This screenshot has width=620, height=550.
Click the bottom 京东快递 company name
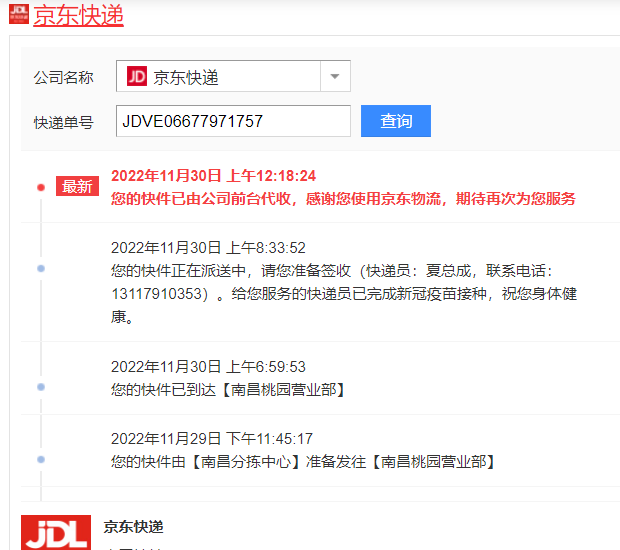tap(134, 527)
